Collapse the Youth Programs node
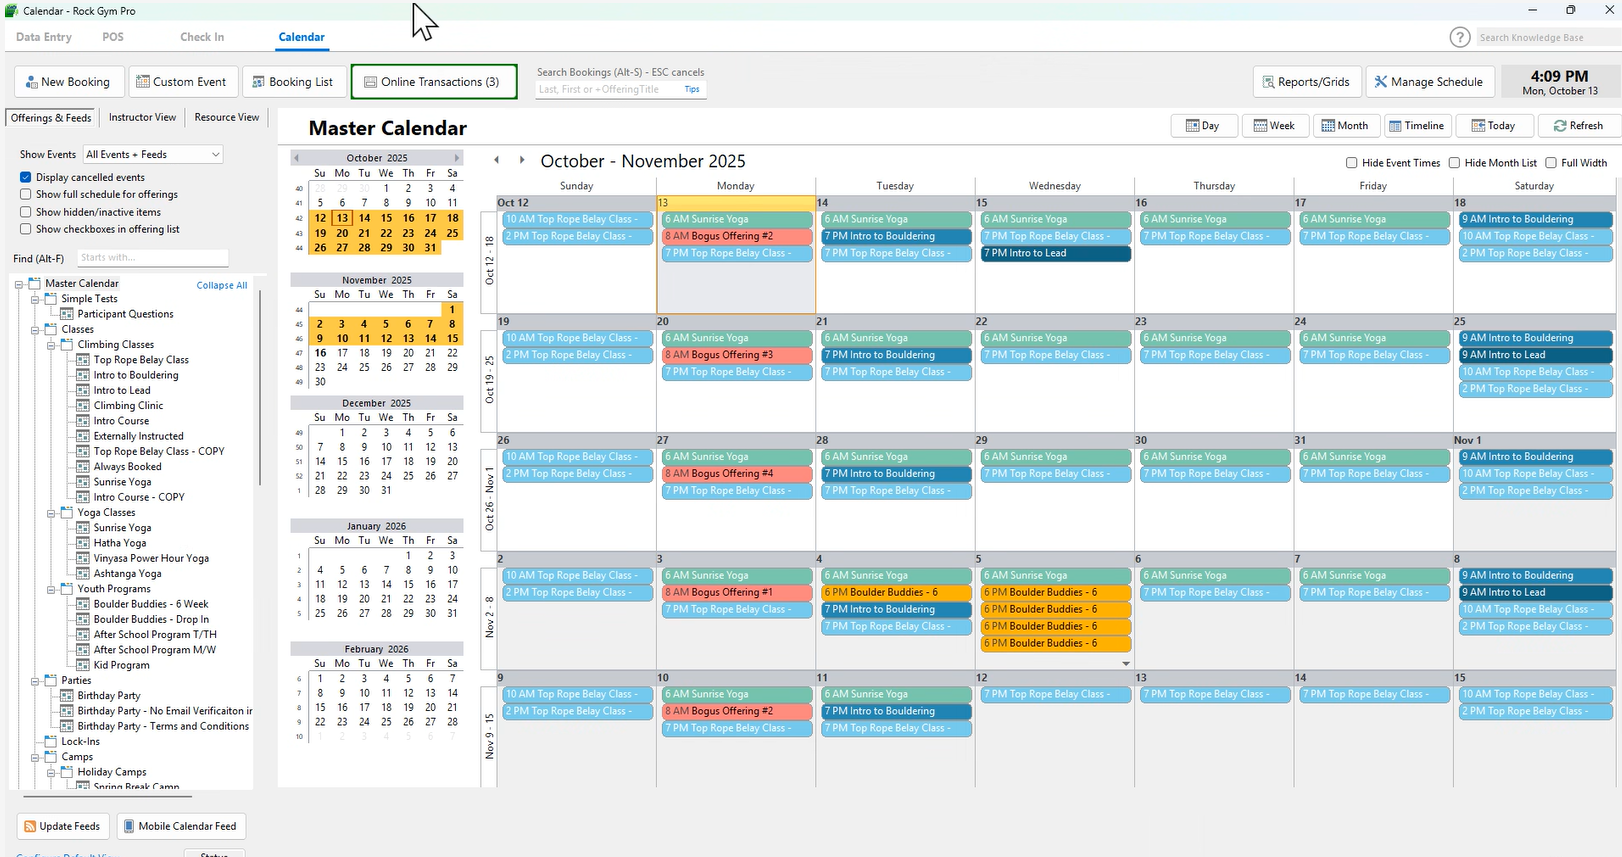1622x857 pixels. tap(51, 589)
